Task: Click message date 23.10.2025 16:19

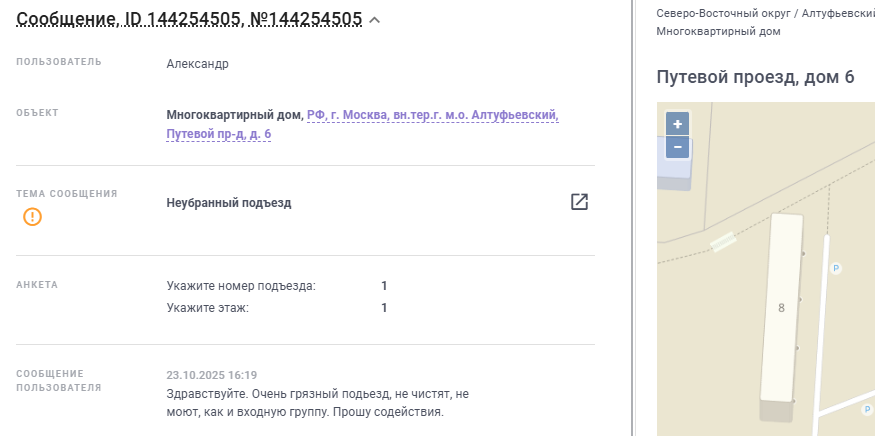Action: [211, 375]
